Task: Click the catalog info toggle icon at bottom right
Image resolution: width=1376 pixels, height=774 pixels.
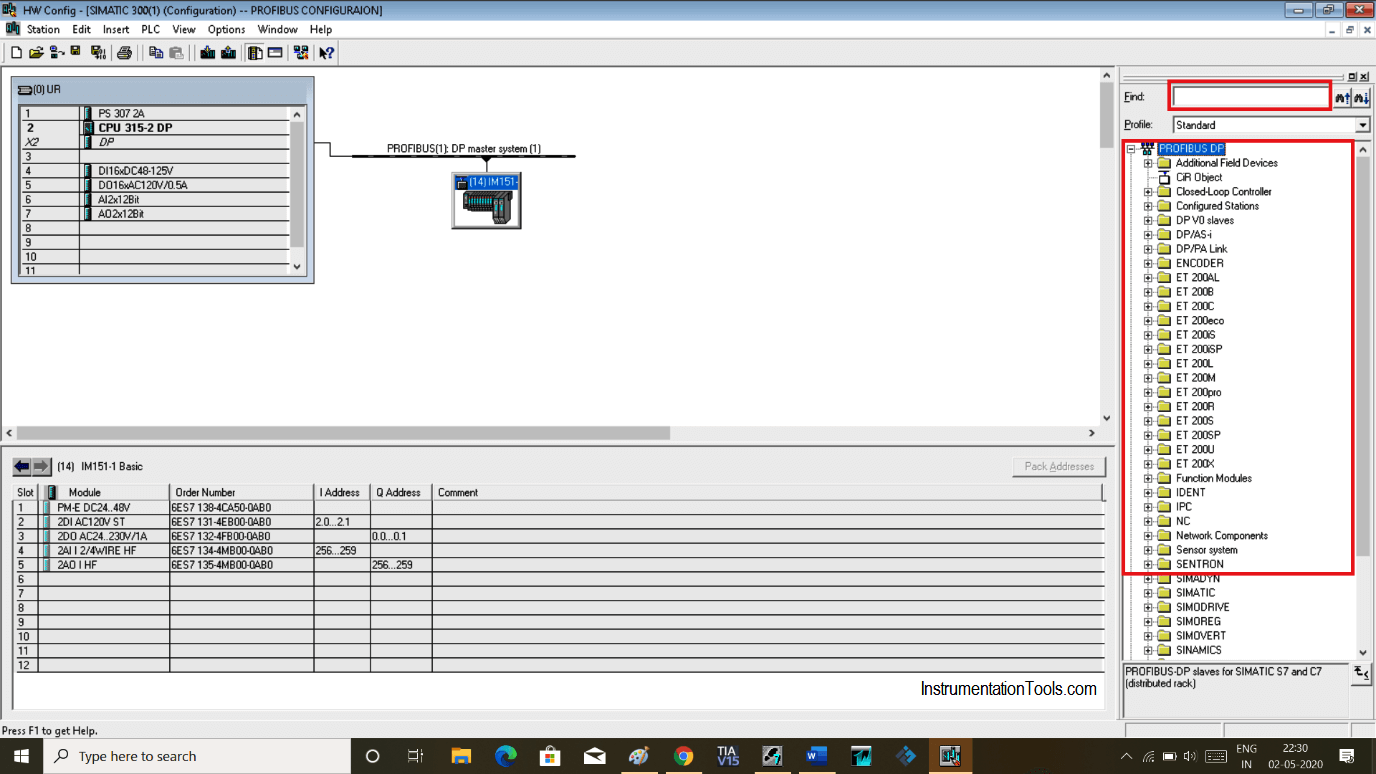Action: (1361, 673)
